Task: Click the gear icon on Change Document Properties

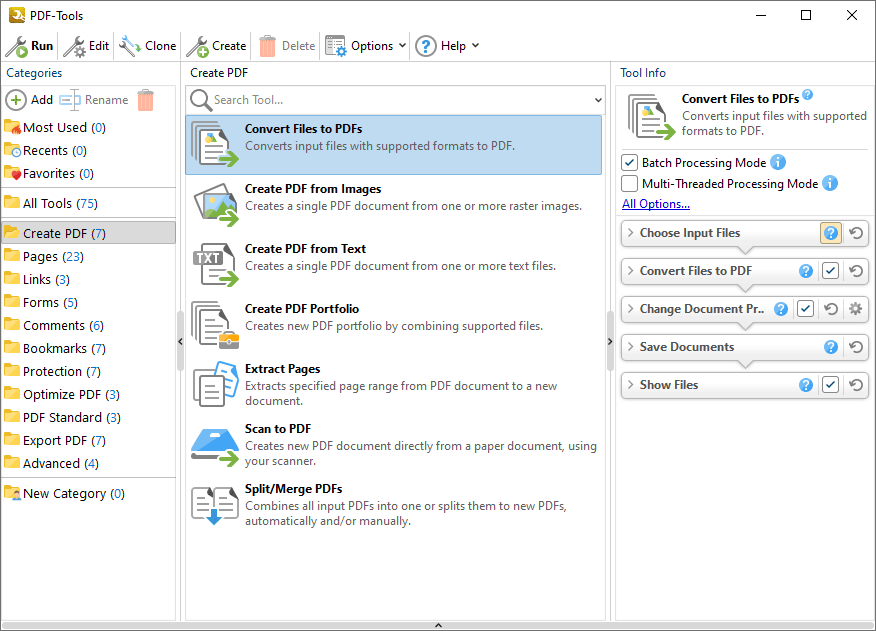Action: (855, 309)
